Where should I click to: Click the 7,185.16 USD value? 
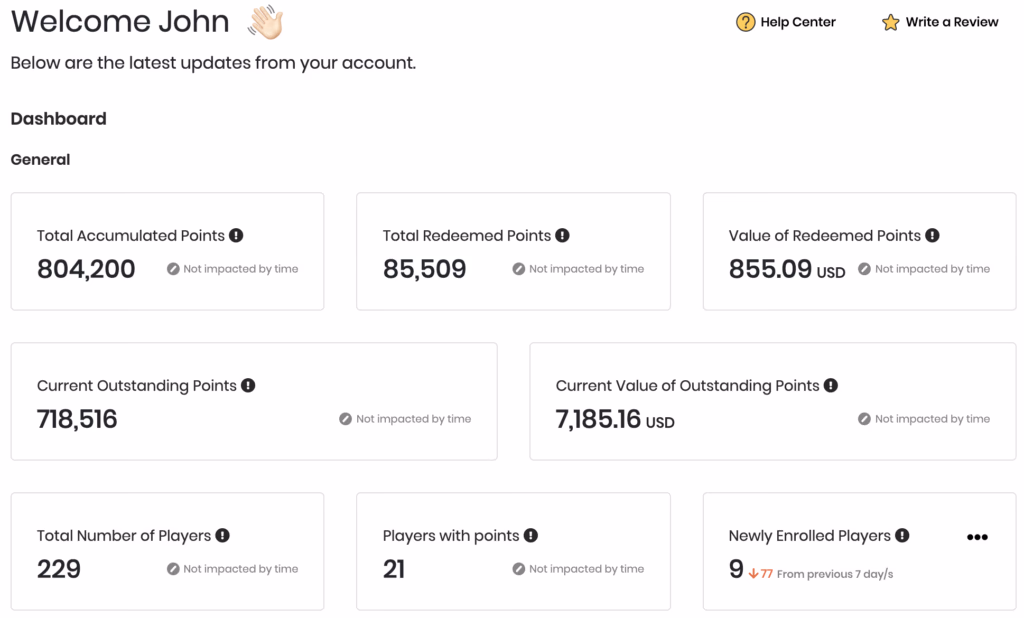615,419
